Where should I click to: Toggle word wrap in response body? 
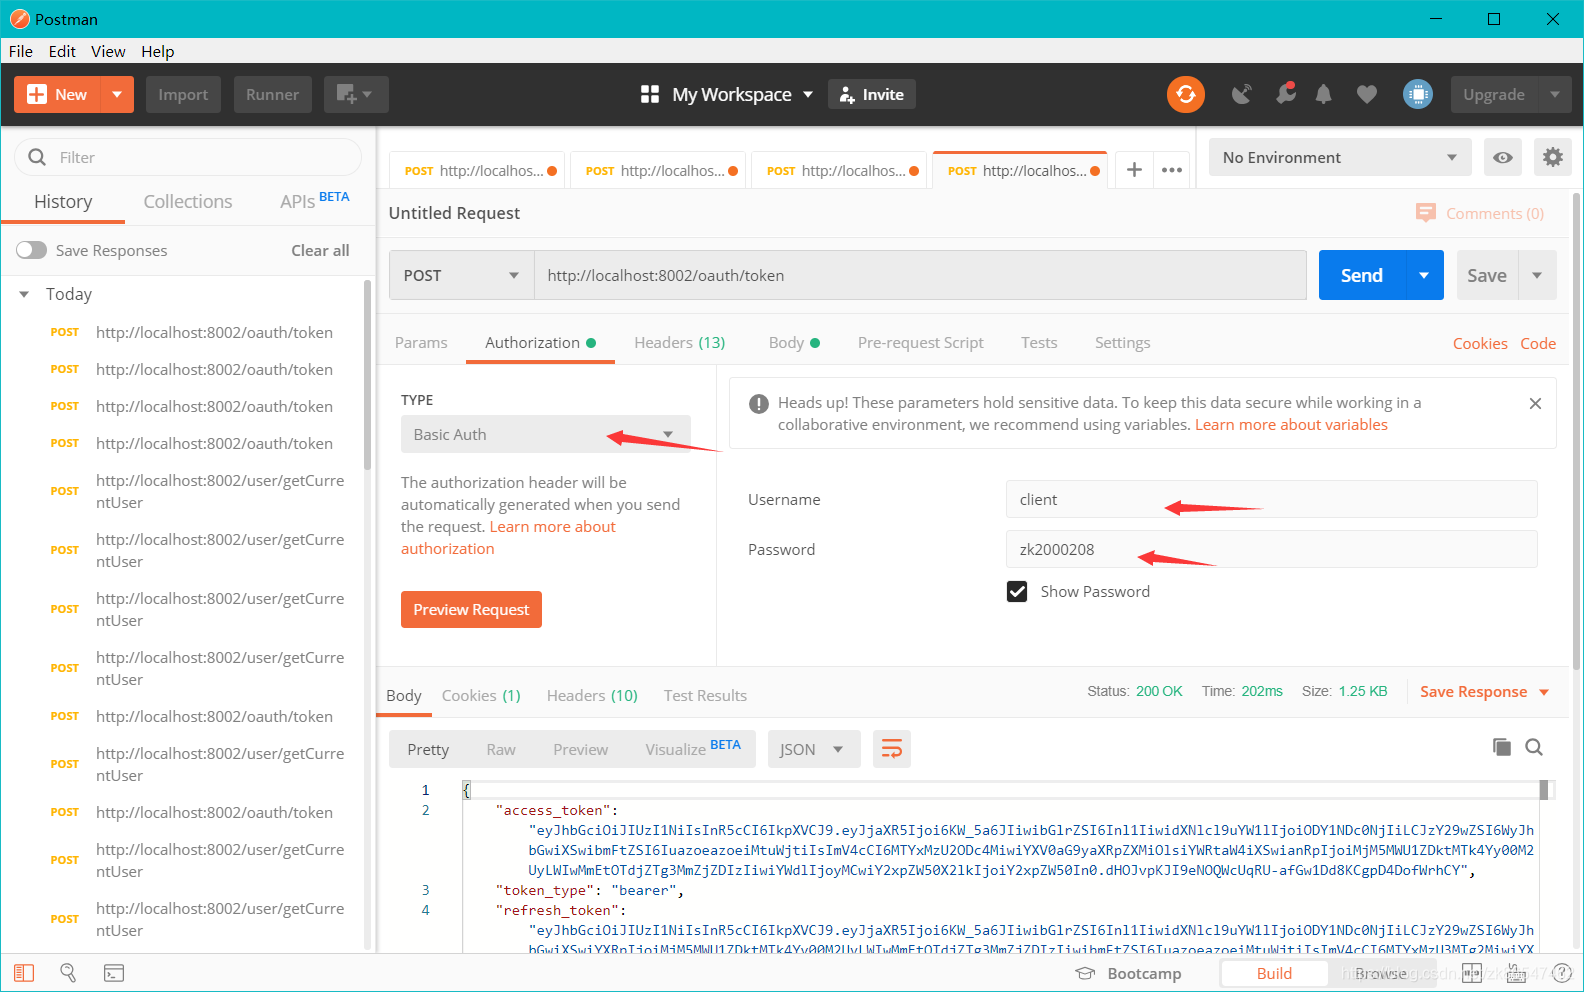[891, 749]
